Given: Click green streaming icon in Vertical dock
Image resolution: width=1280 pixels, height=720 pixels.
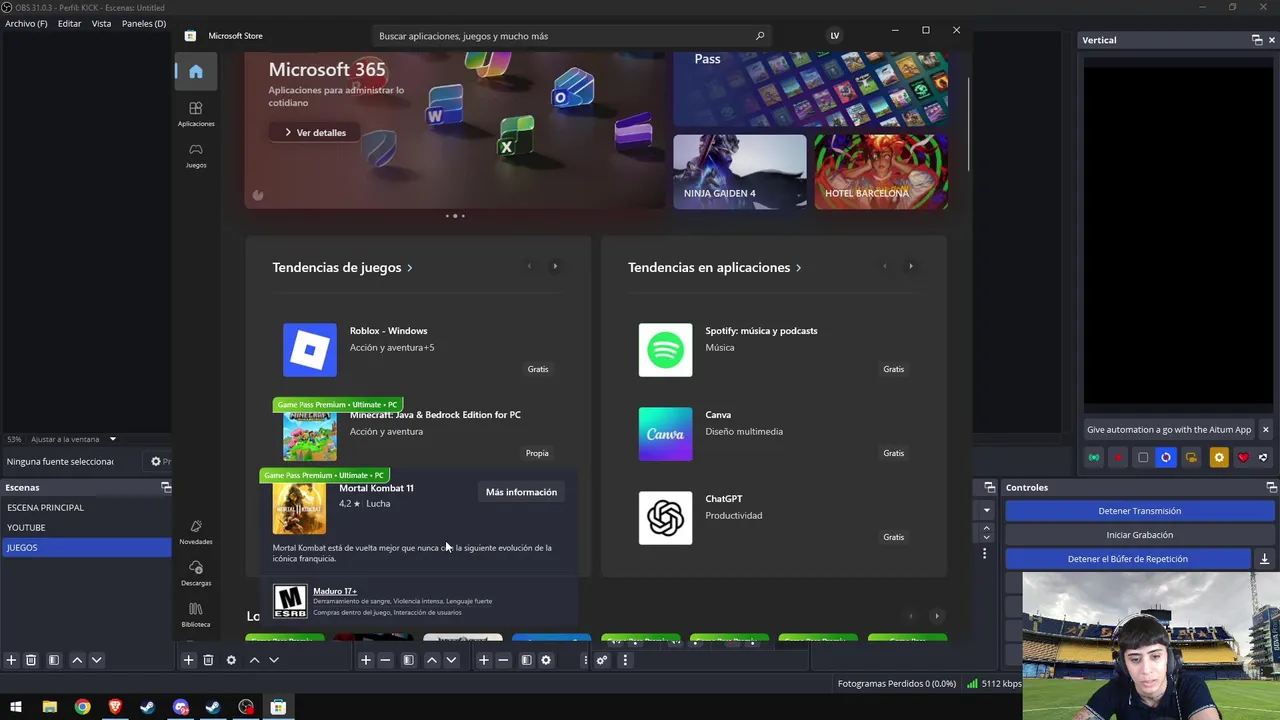Looking at the screenshot, I should click(1094, 458).
